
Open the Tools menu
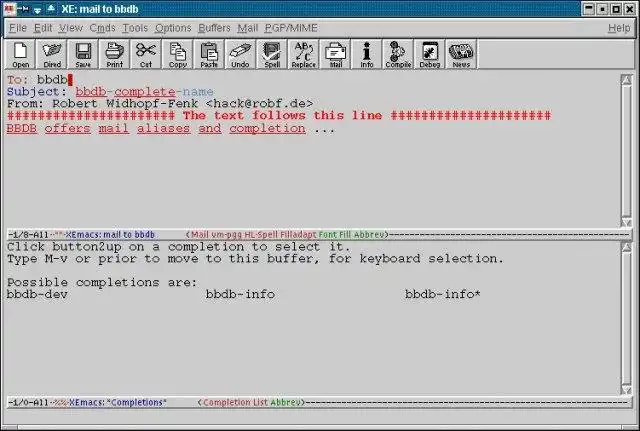[135, 28]
